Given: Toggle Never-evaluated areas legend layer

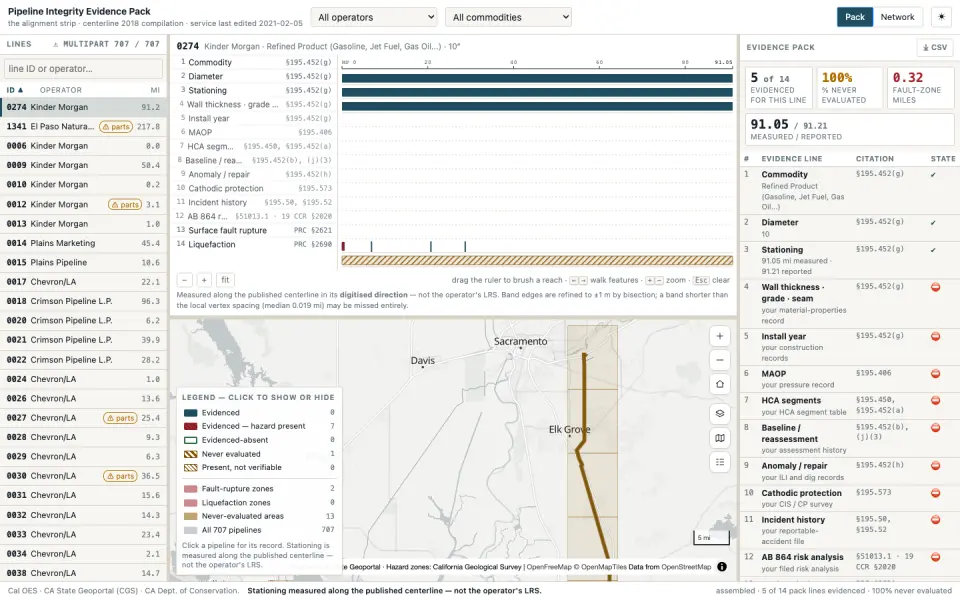Looking at the screenshot, I should (258, 517).
